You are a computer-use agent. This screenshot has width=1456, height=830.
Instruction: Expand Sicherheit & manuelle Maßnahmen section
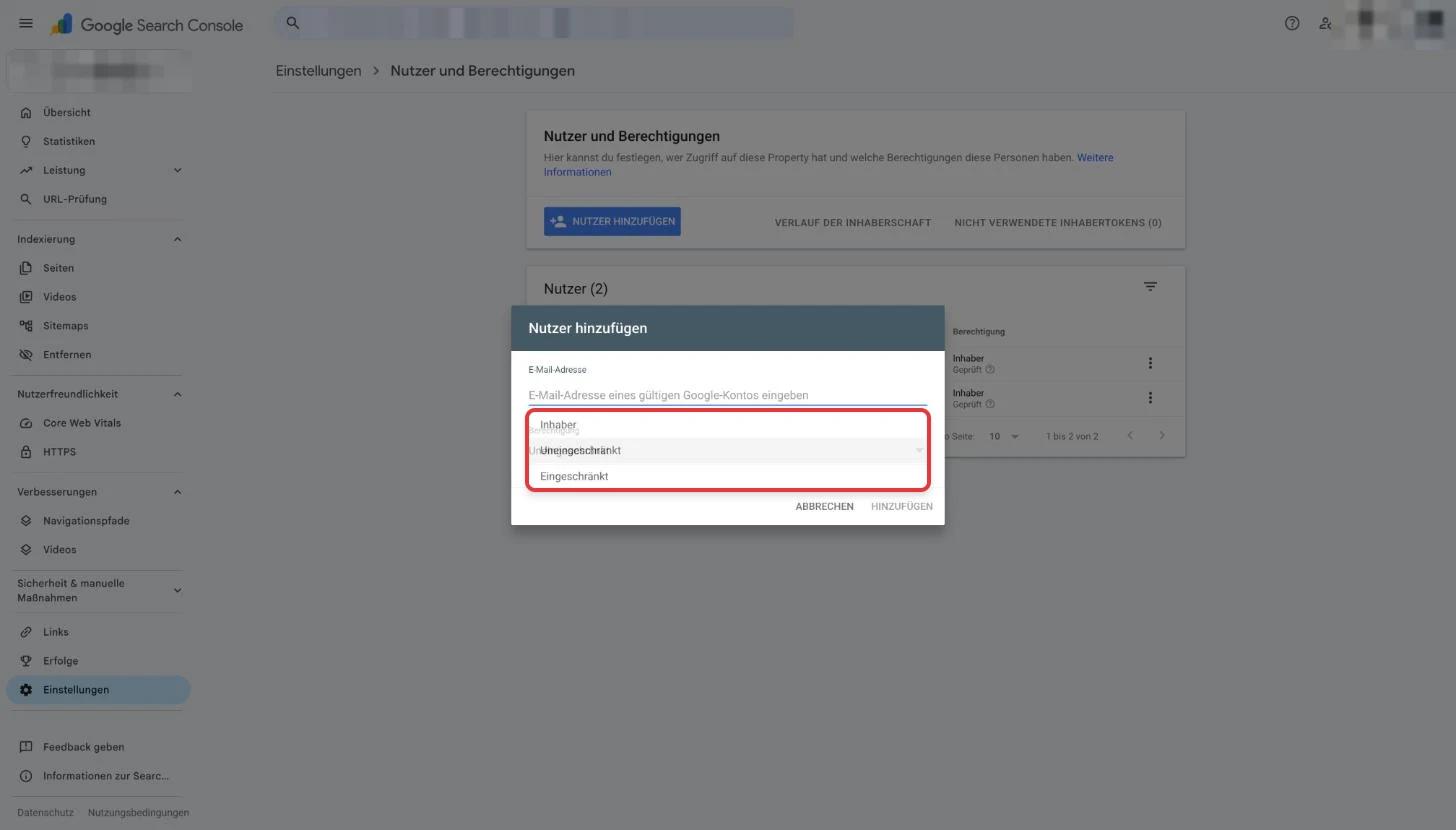click(177, 590)
